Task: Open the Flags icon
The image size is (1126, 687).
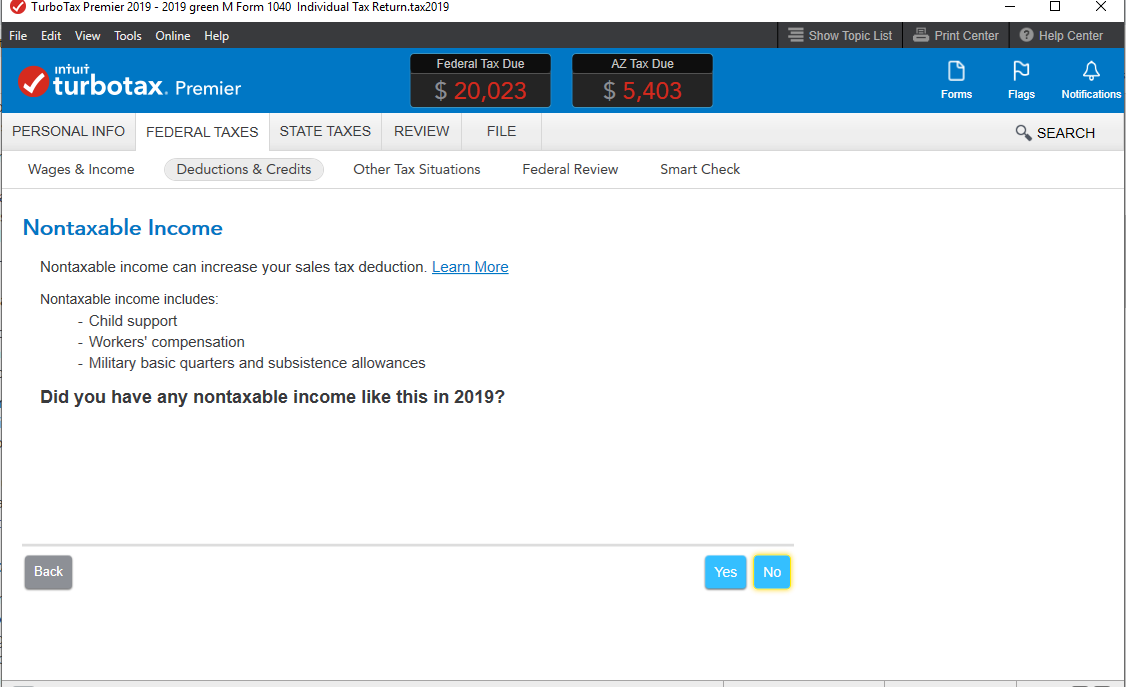Action: click(1020, 80)
